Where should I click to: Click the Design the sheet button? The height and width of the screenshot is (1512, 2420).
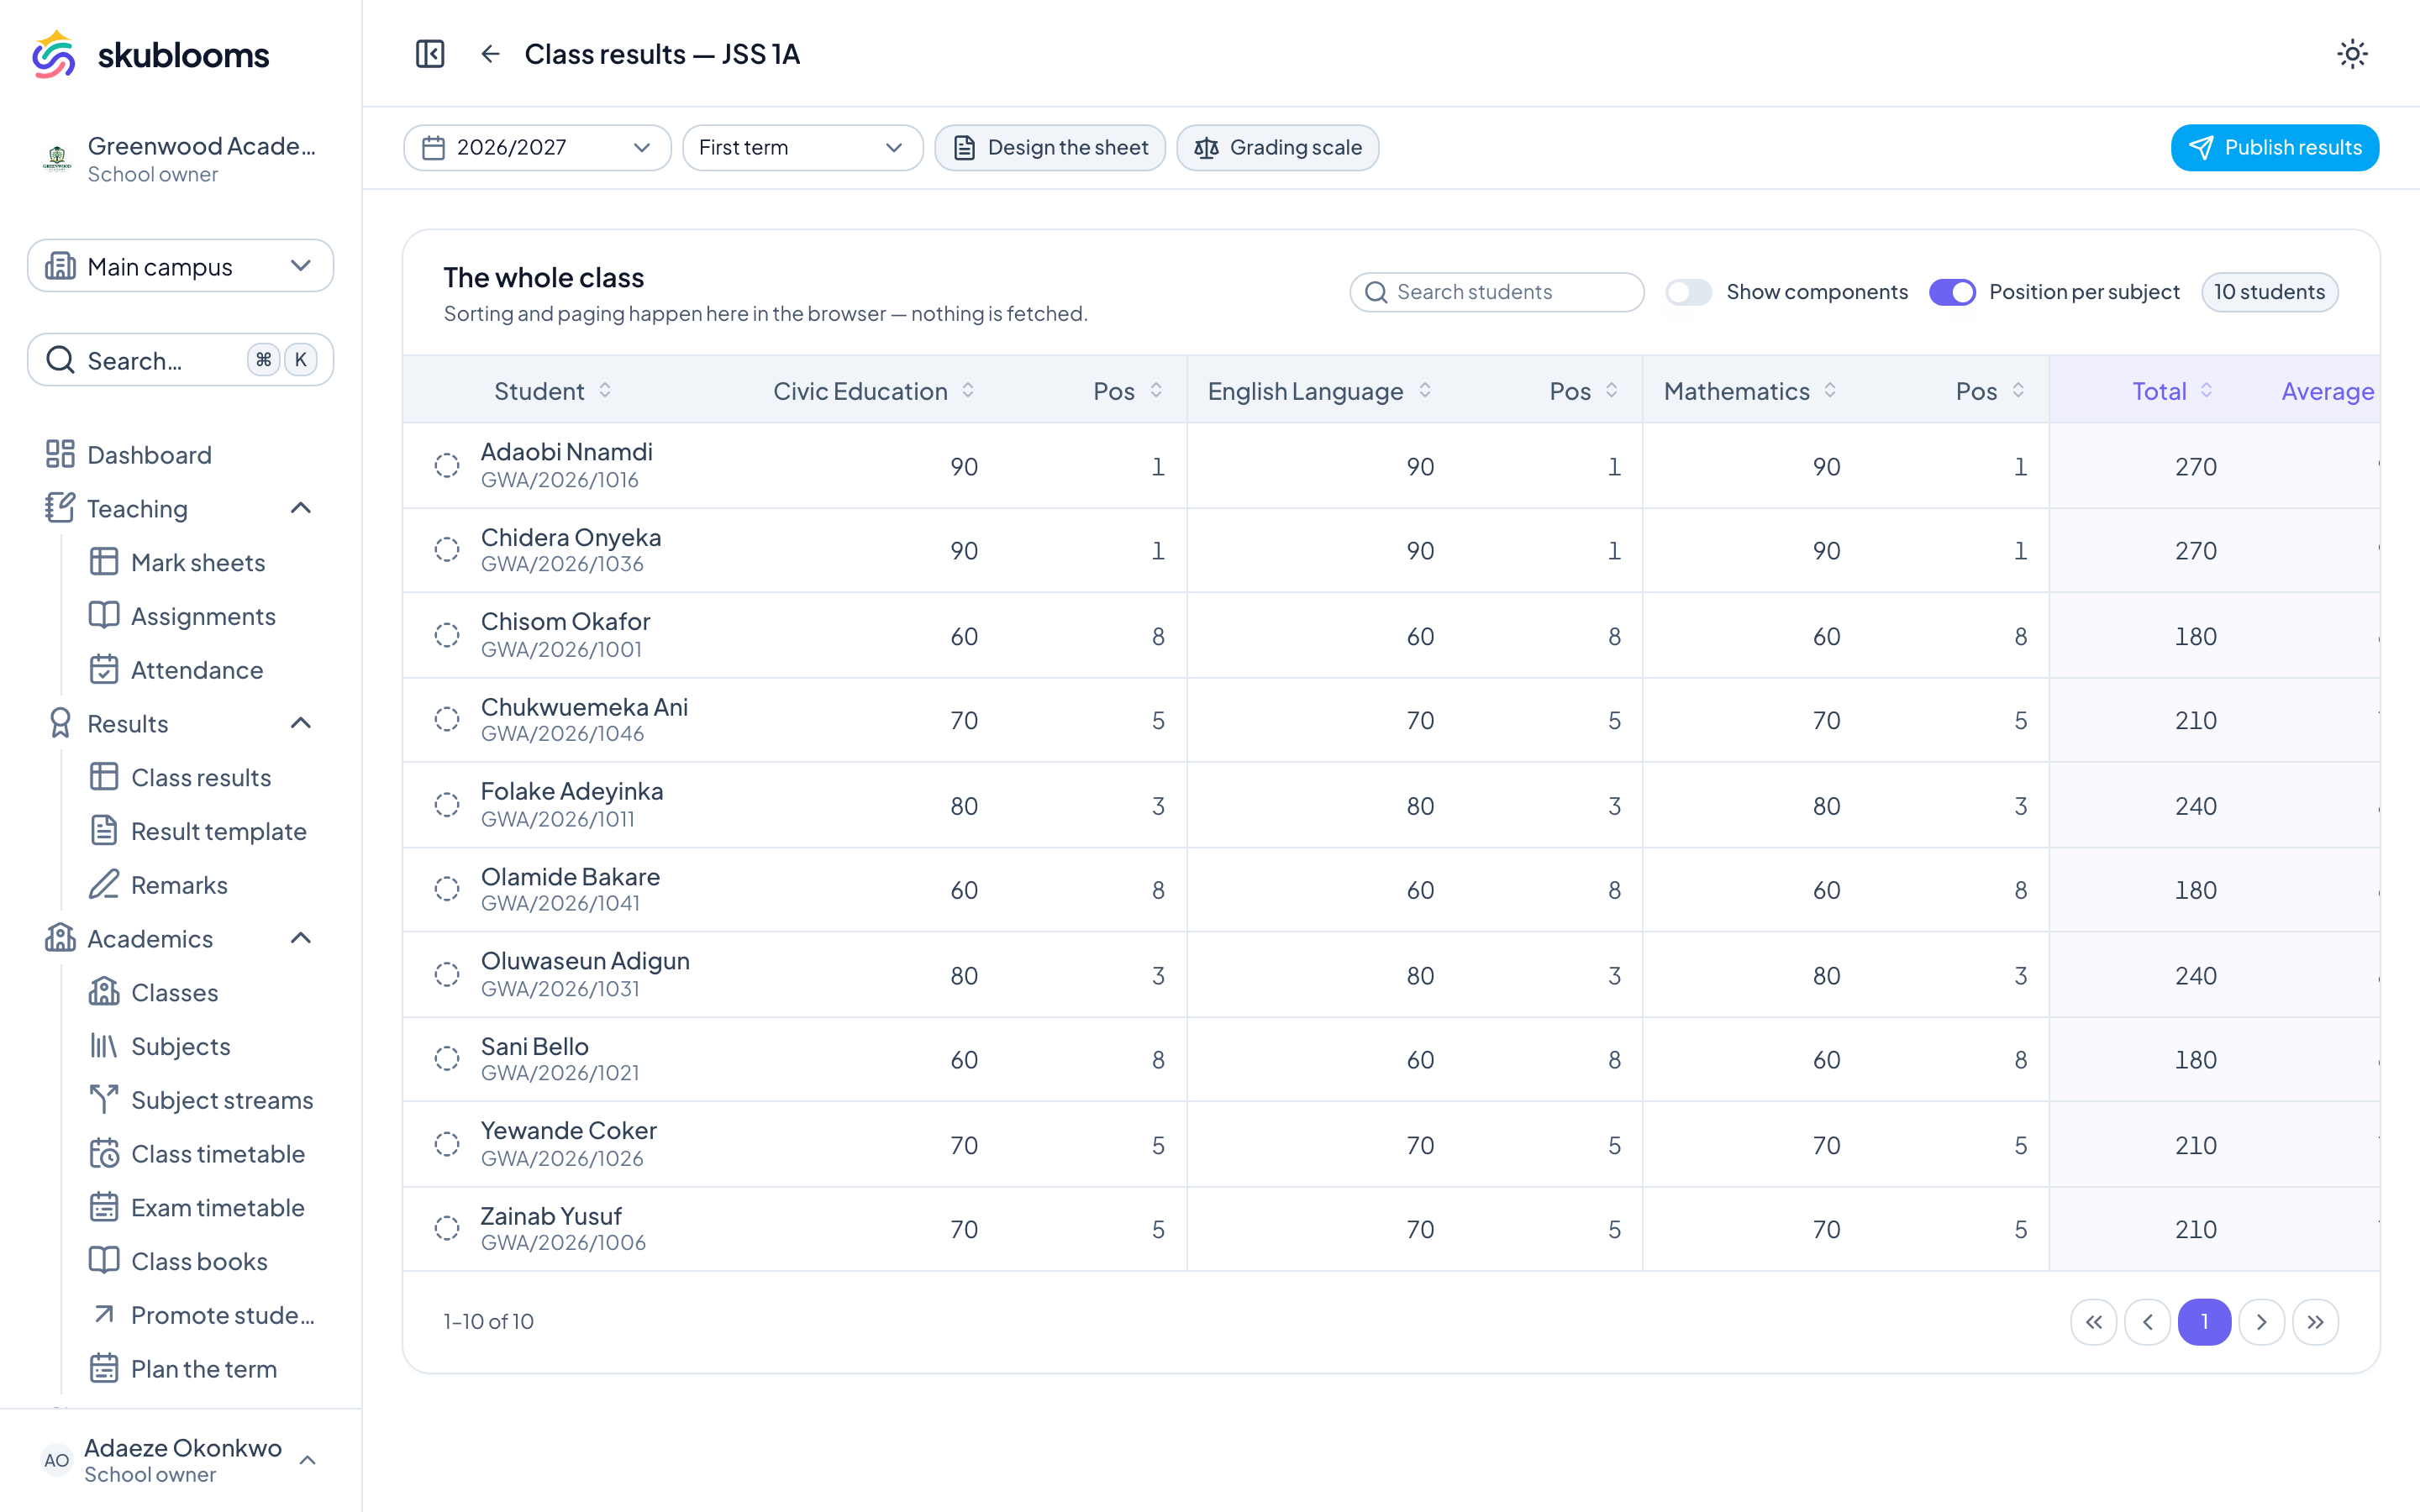coord(1050,148)
